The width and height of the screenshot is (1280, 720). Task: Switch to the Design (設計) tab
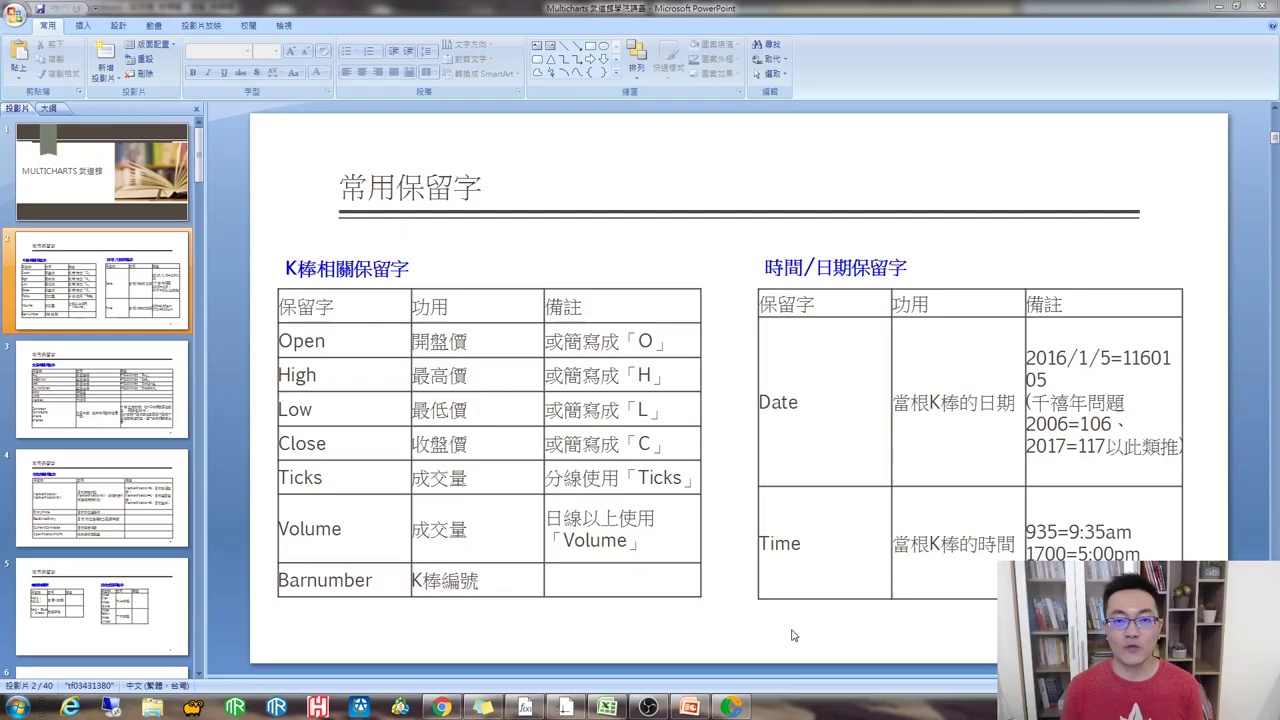tap(118, 26)
